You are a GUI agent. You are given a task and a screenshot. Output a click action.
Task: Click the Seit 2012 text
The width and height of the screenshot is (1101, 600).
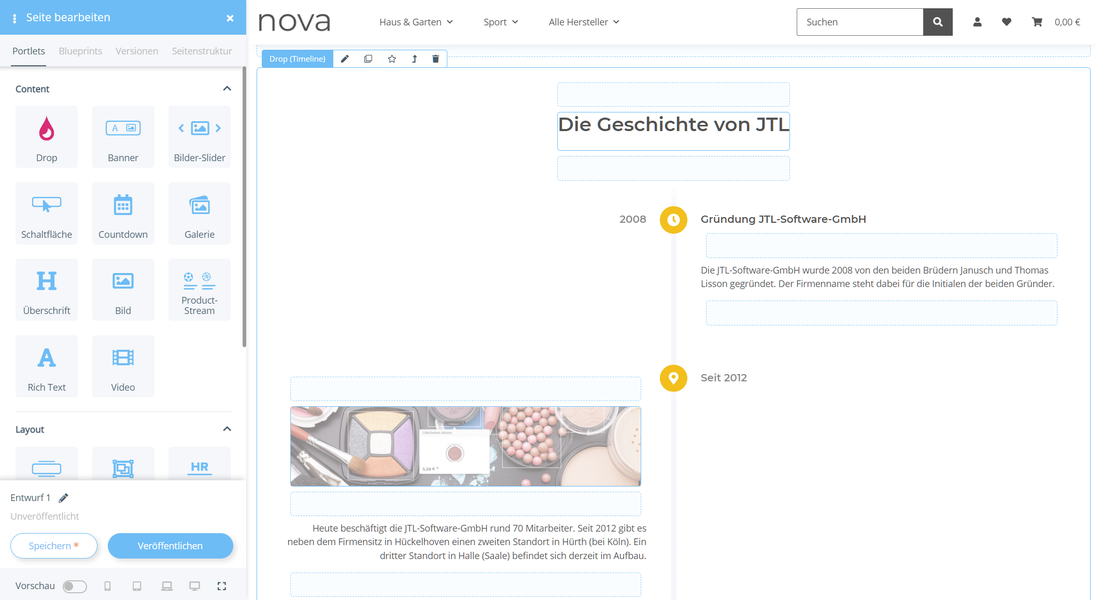click(723, 378)
